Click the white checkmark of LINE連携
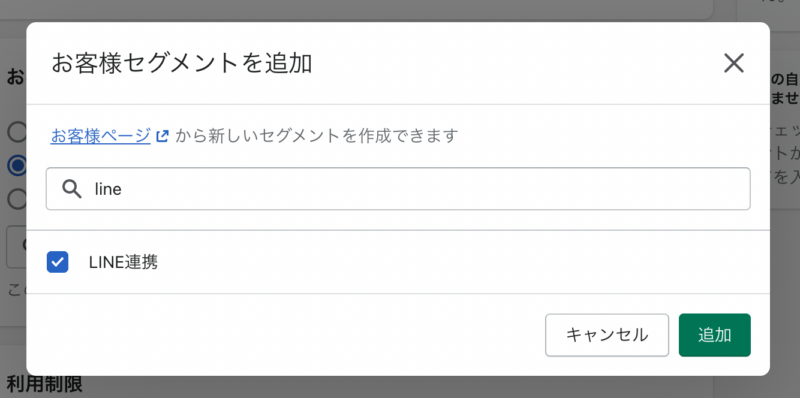800x398 pixels. point(58,263)
